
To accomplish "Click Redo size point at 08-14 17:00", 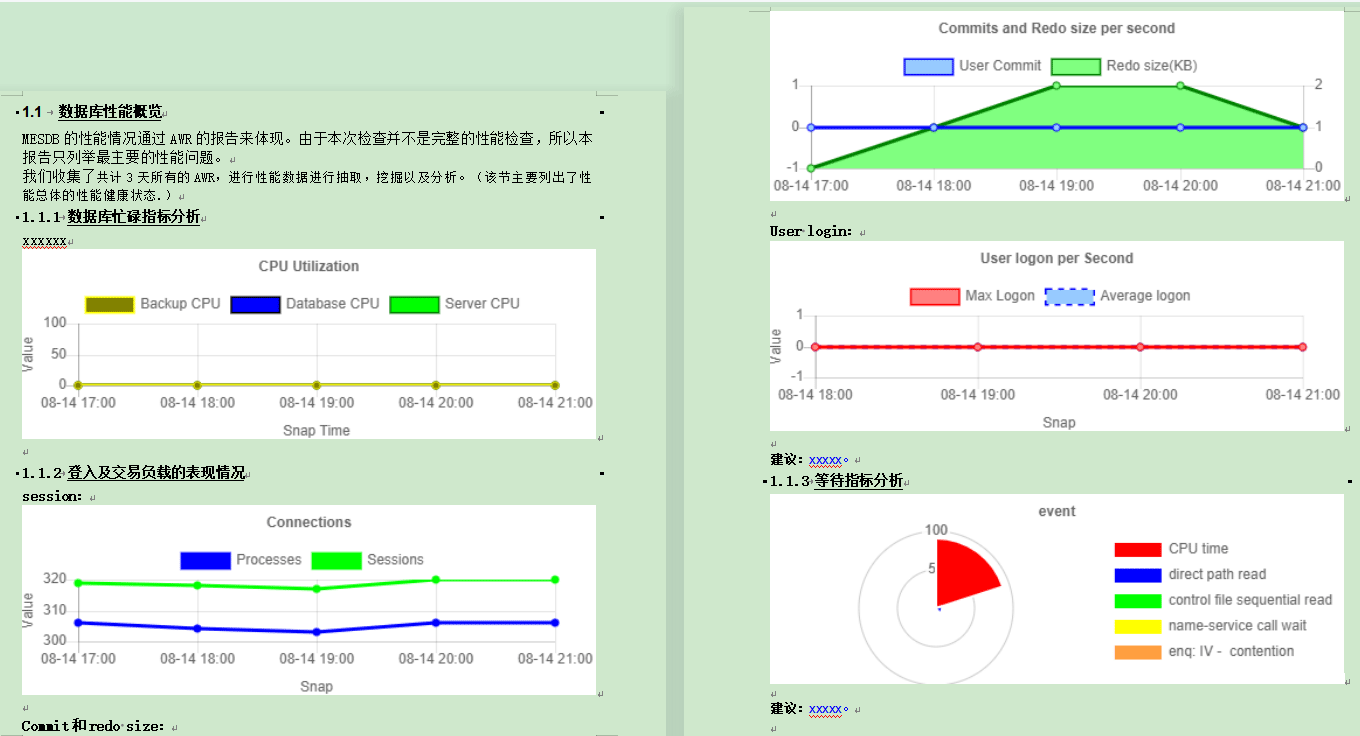I will pos(811,168).
